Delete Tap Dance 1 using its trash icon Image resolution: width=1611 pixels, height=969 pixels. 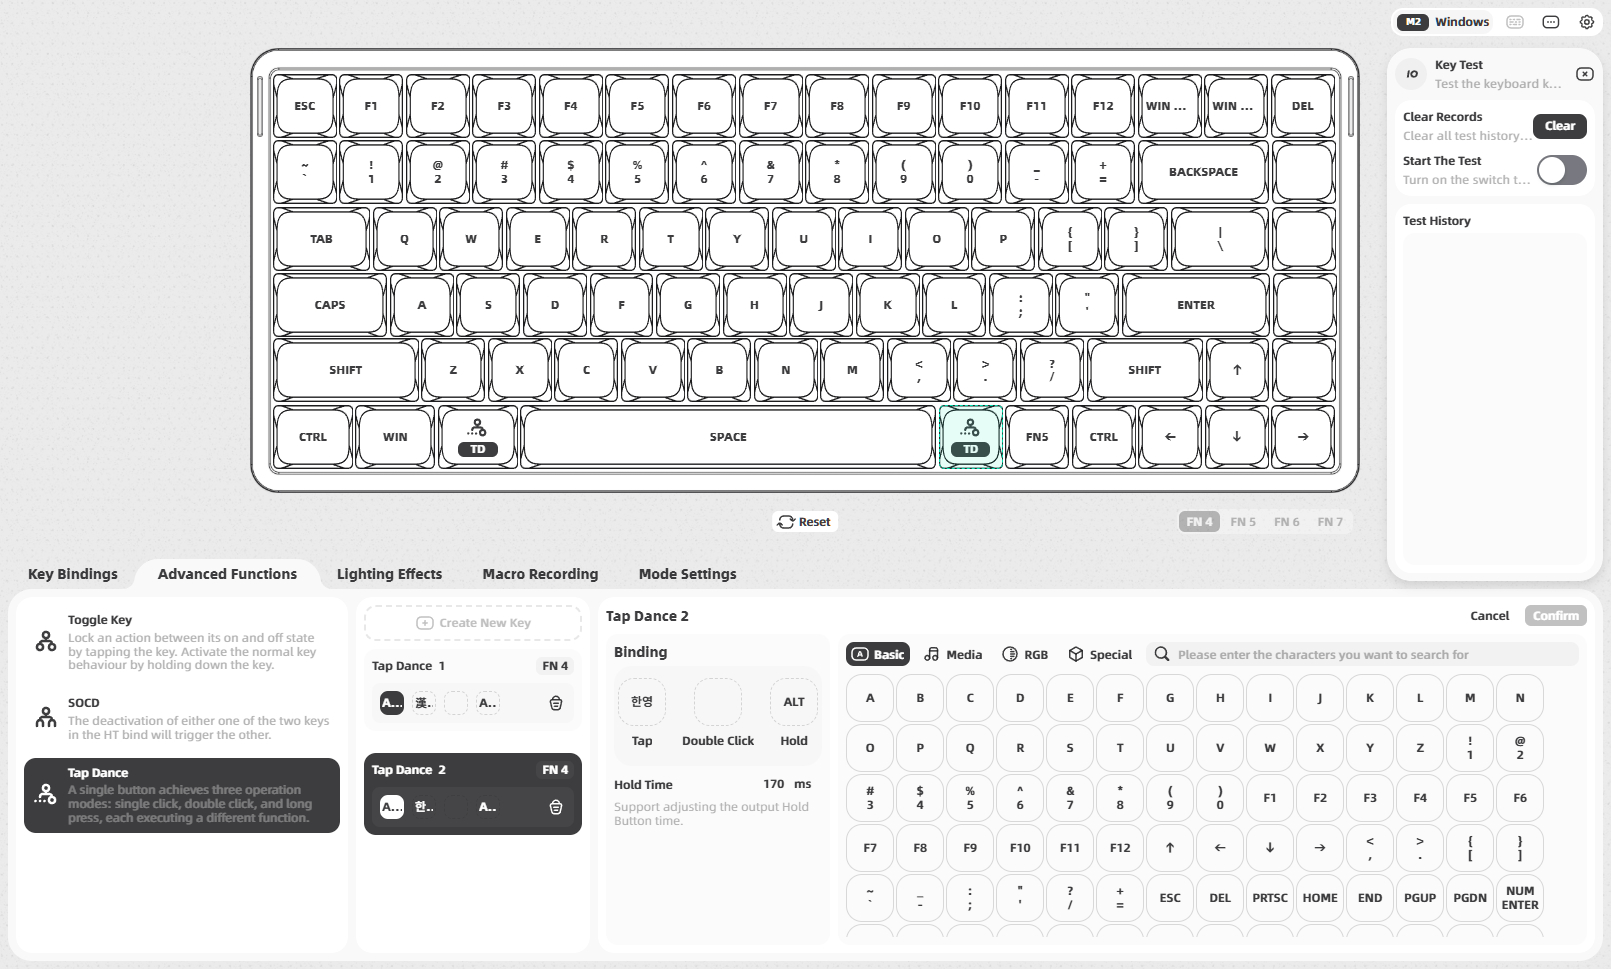click(x=556, y=703)
